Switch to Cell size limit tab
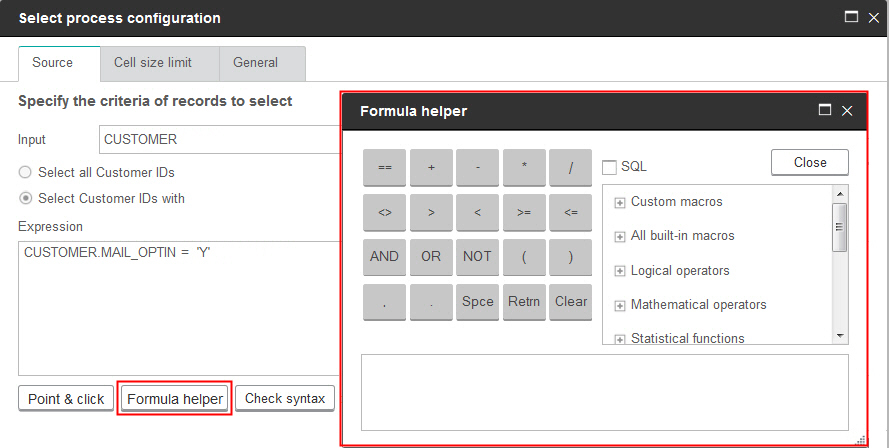The image size is (889, 448). click(x=159, y=62)
